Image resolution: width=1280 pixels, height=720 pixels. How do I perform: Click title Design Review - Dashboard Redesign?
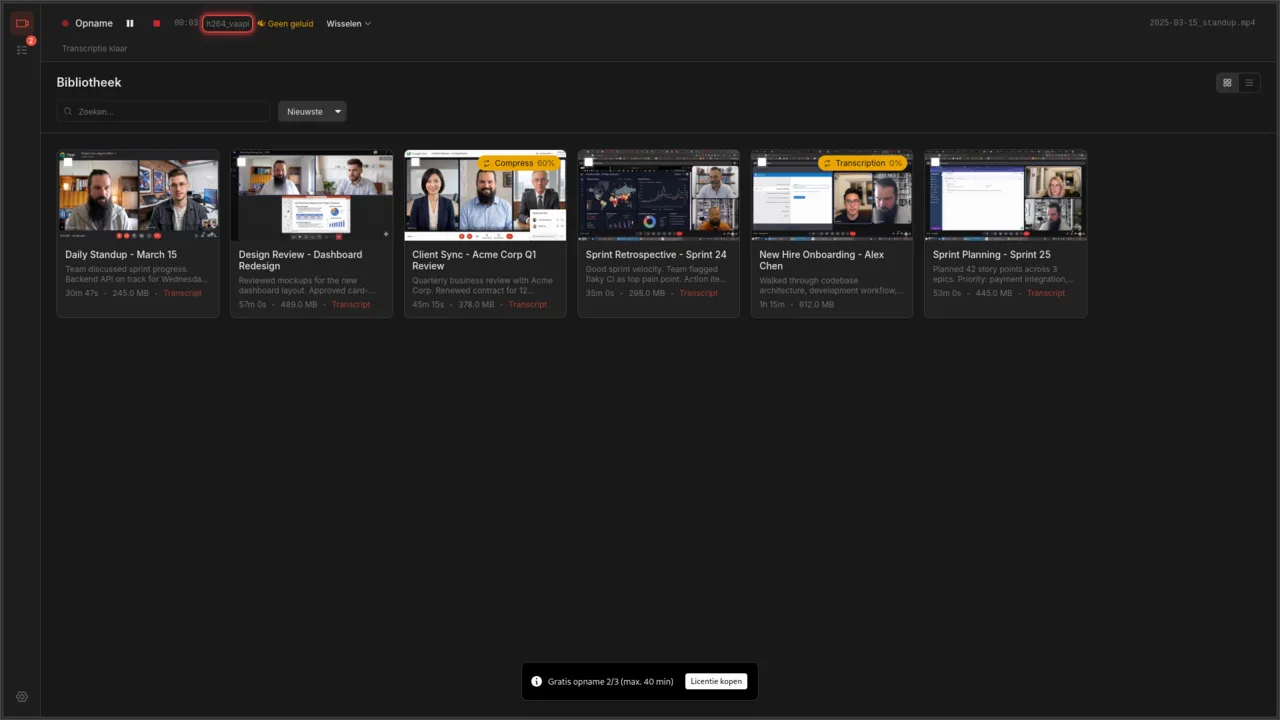[x=300, y=260]
